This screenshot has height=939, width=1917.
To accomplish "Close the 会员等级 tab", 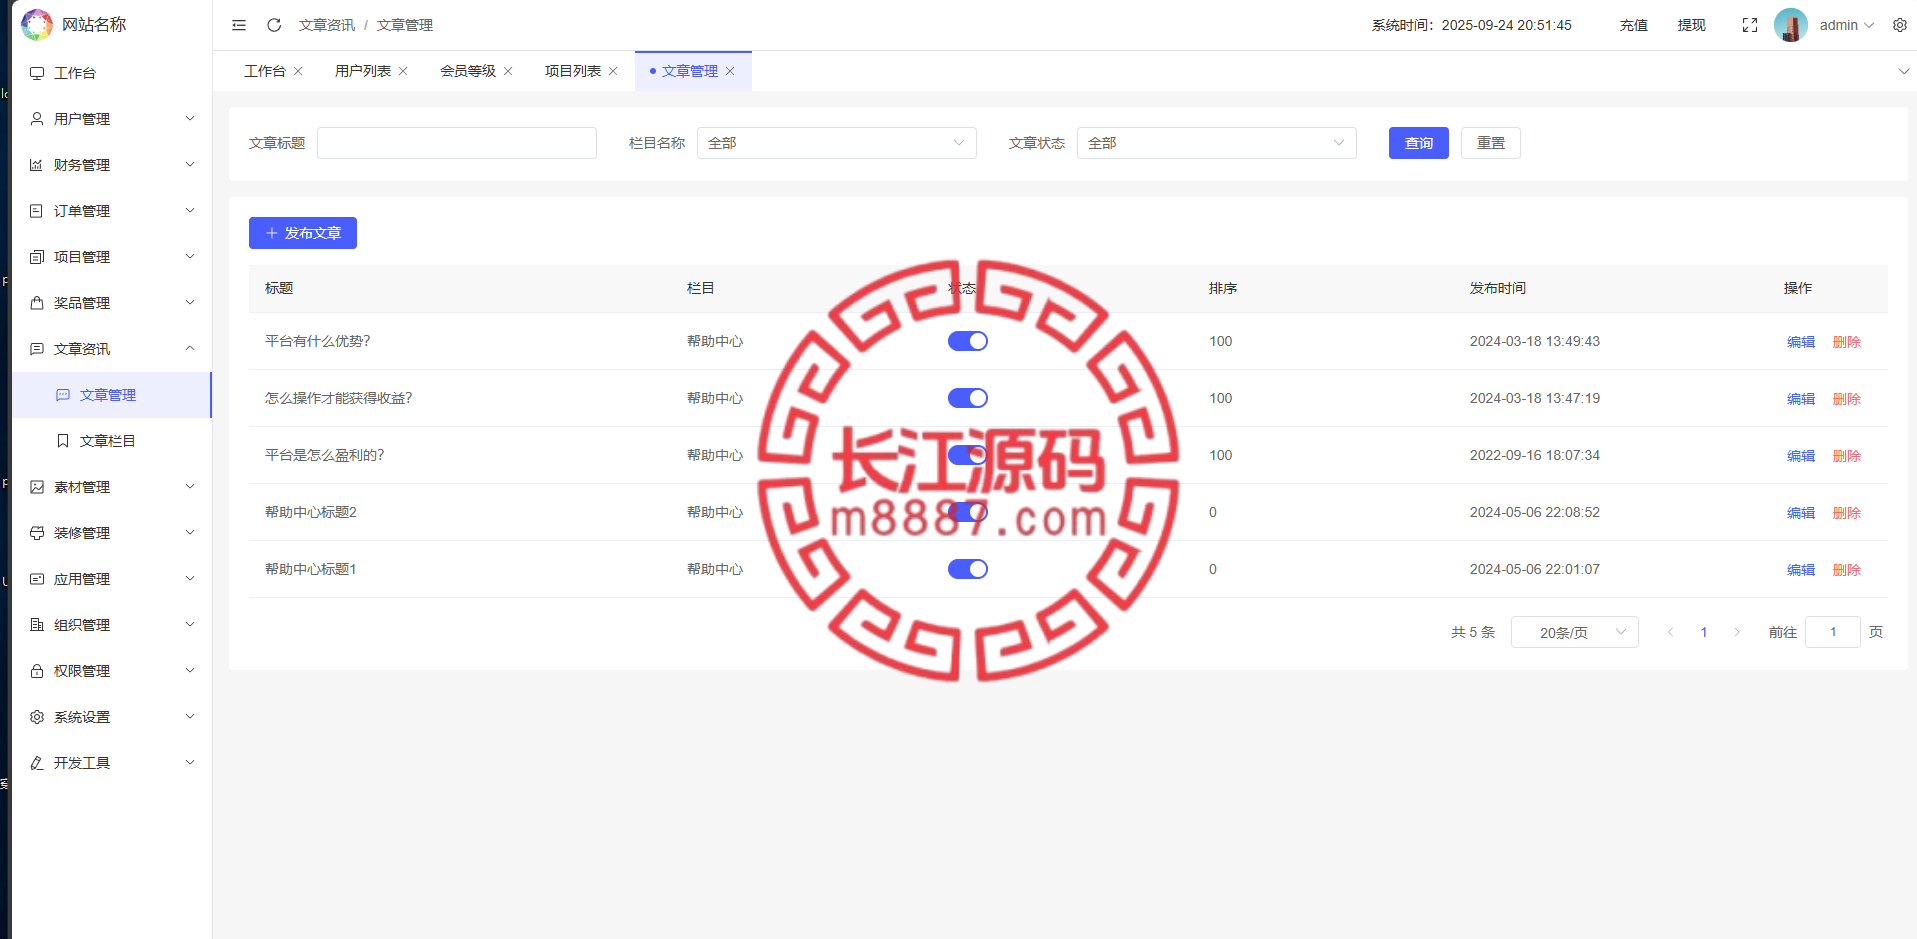I will [508, 71].
